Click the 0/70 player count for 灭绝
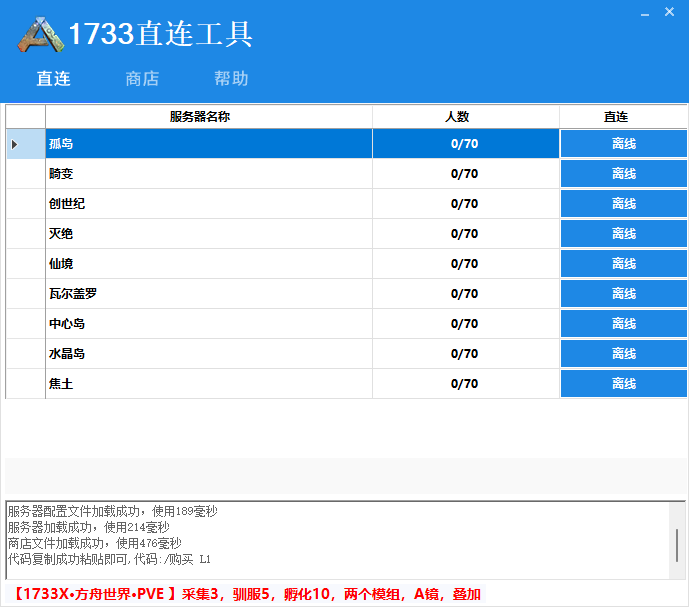Viewport: 689px width, 607px height. coord(464,233)
